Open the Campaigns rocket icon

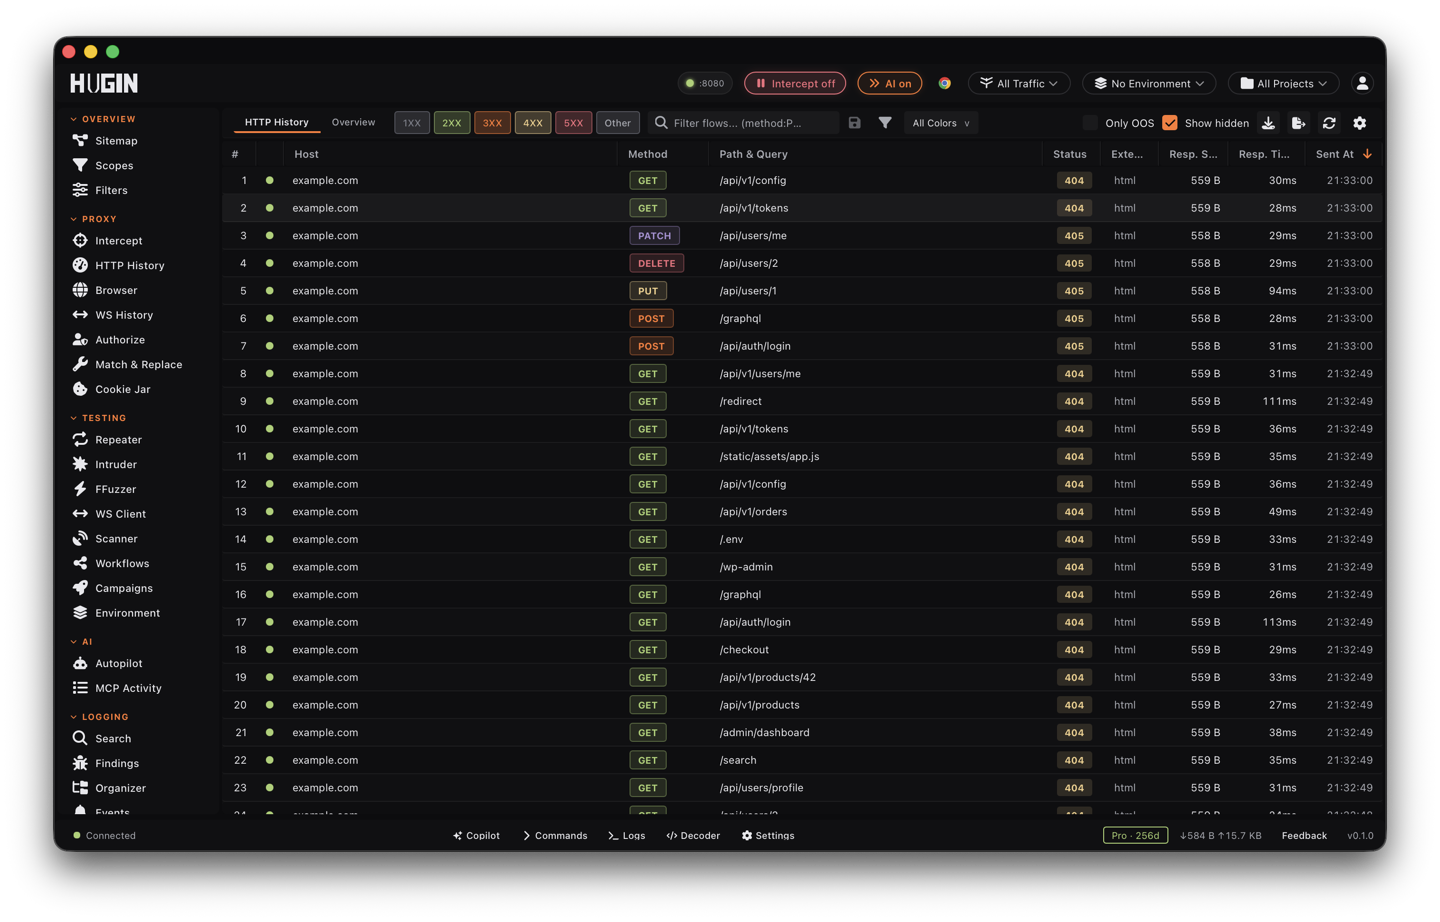coord(80,588)
